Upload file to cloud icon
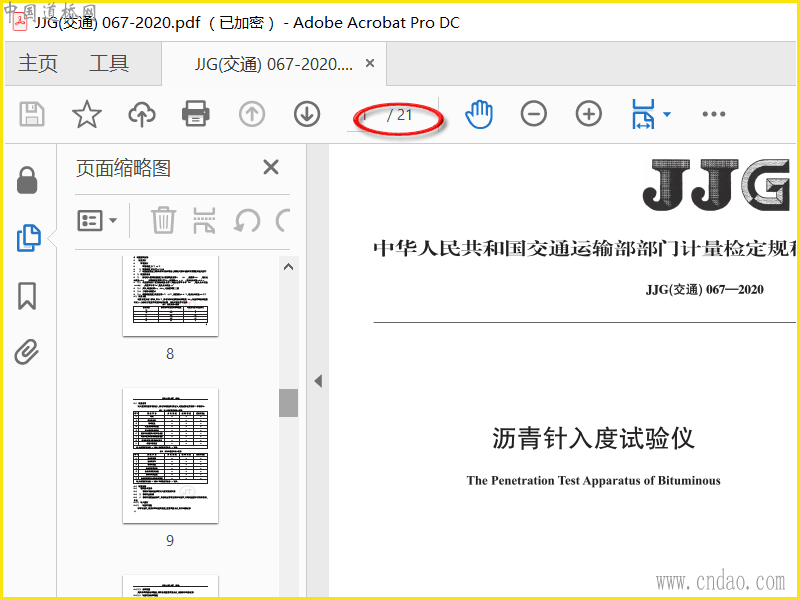The width and height of the screenshot is (800, 600). click(141, 114)
